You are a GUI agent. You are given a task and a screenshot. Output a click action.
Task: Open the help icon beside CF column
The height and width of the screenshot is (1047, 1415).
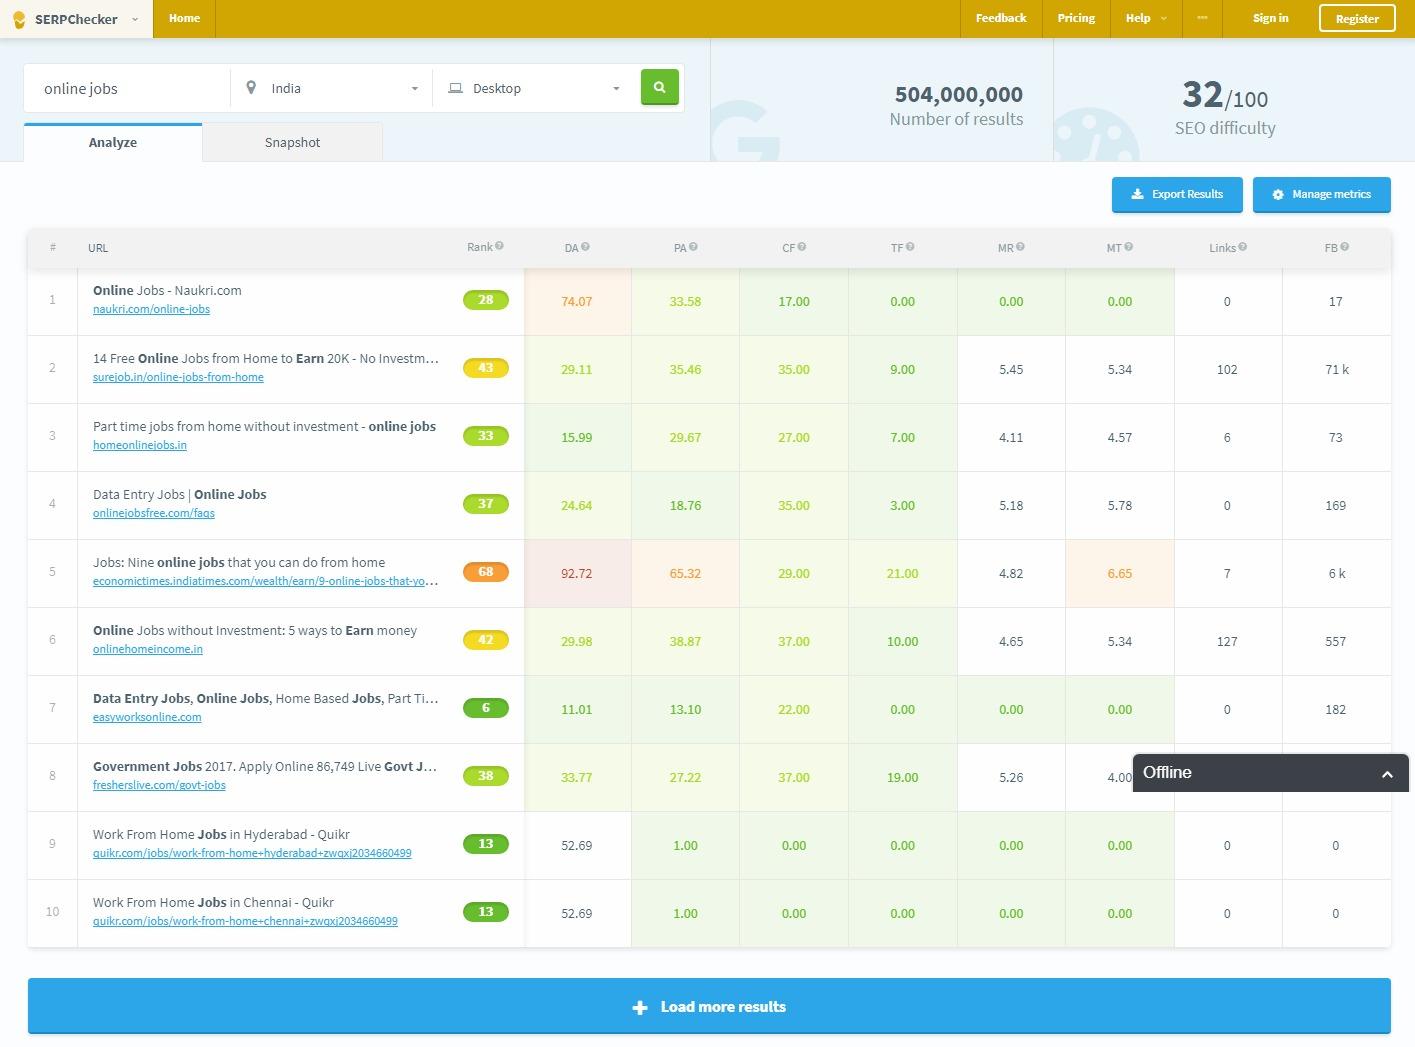click(801, 246)
